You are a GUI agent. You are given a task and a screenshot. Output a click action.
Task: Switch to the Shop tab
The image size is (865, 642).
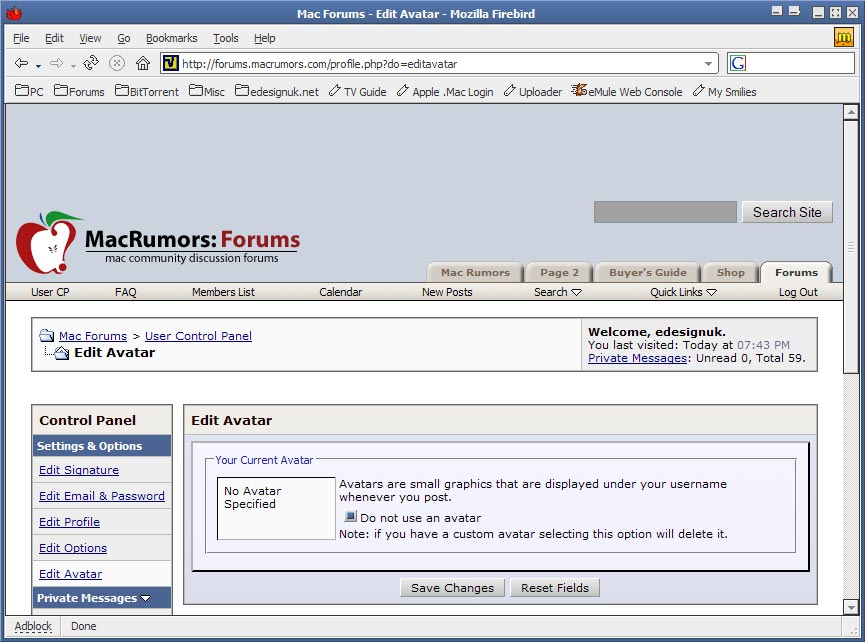click(x=730, y=272)
